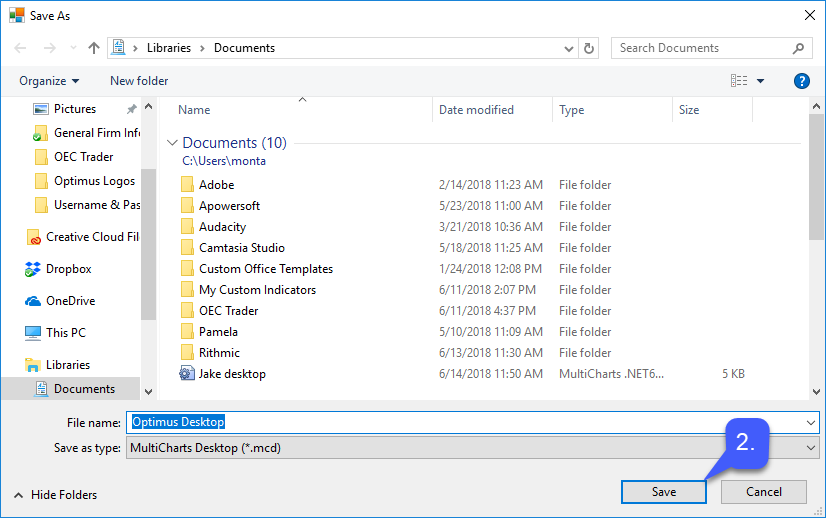This screenshot has height=518, width=826.
Task: Select OneDrive in navigation pane
Action: (x=60, y=301)
